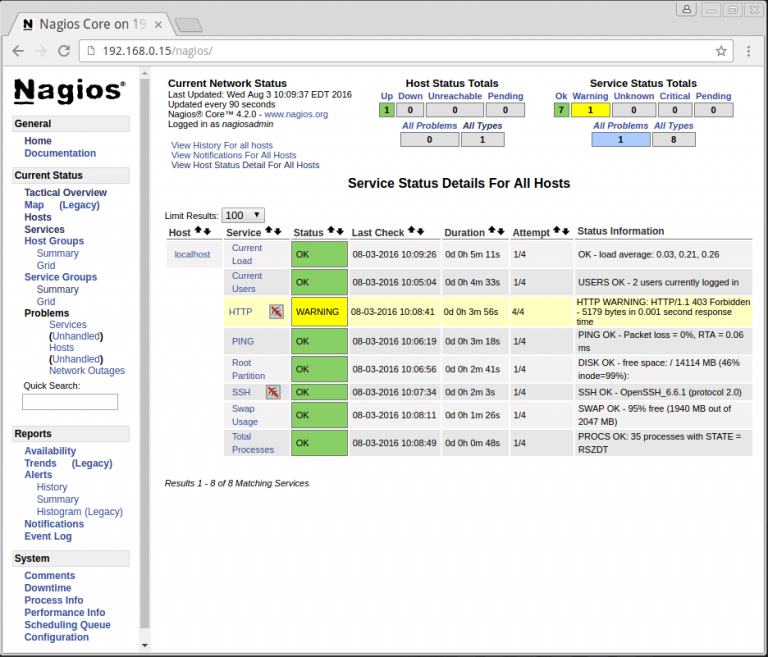Sort descending by Status column arrow
This screenshot has width=768, height=657.
(341, 232)
